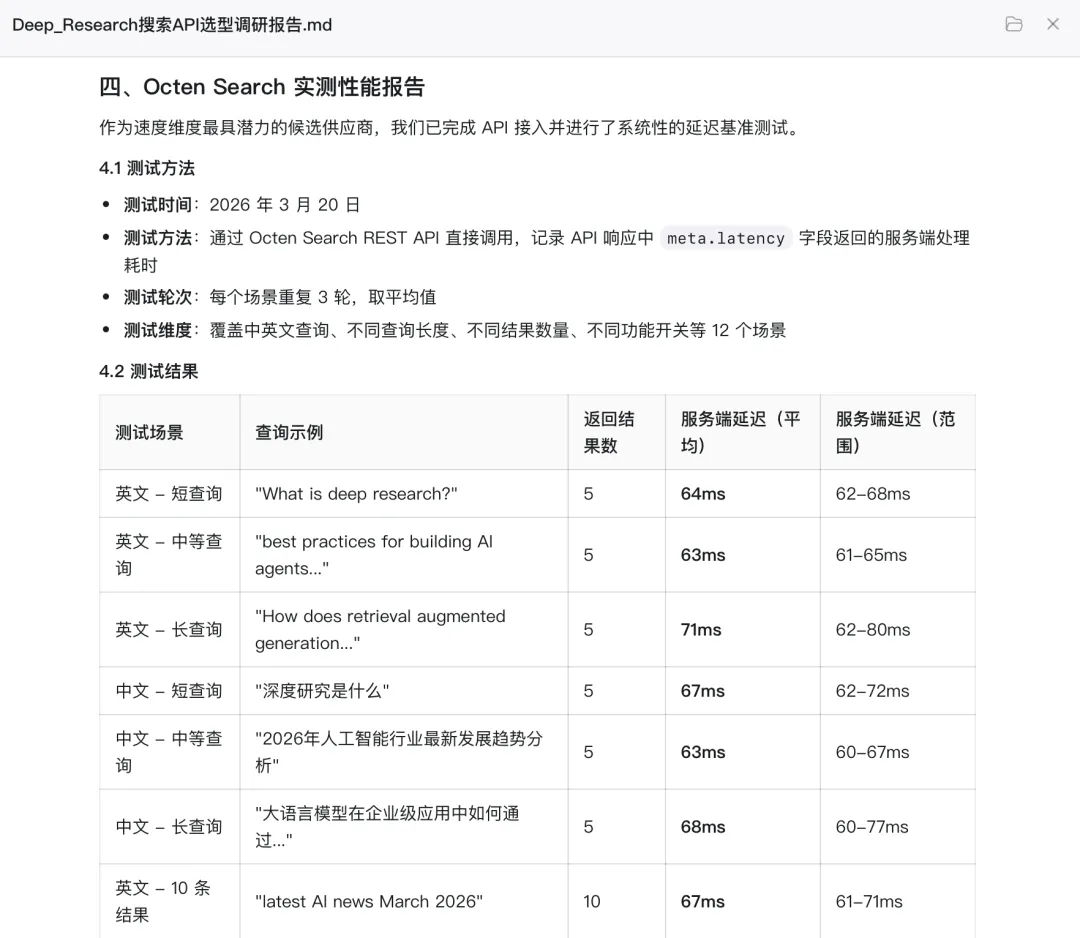Screen dimensions: 1080x938
Task: Click the meta.latency inline code
Action: 726,238
